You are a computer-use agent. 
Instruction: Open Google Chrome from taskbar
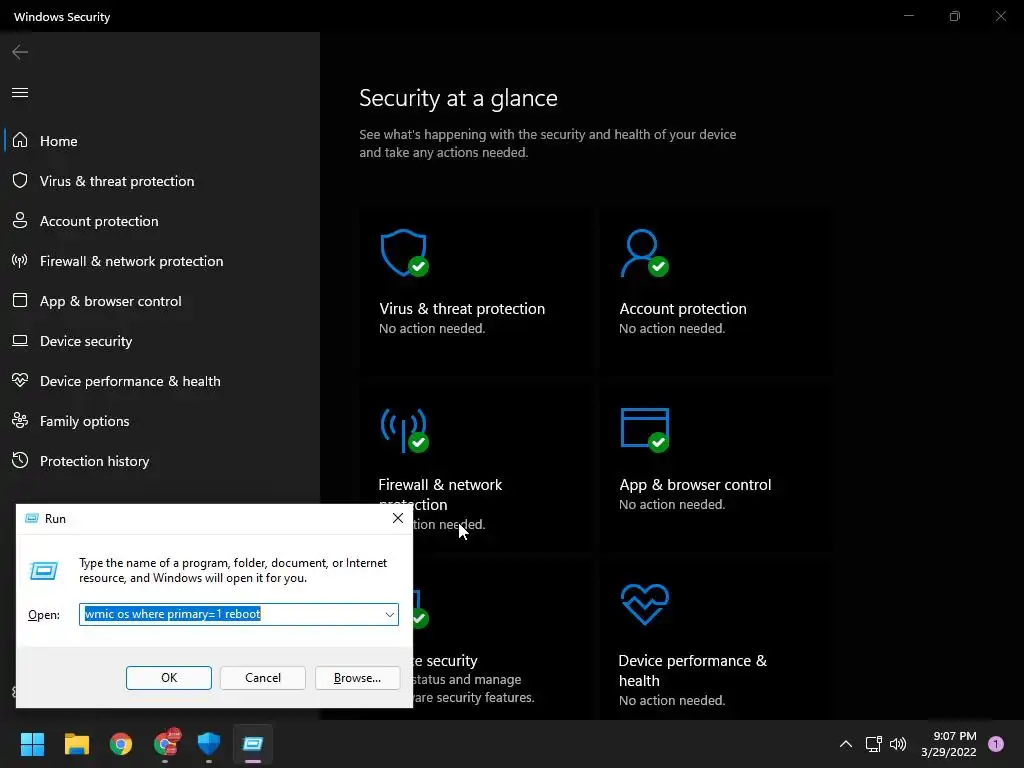(121, 744)
